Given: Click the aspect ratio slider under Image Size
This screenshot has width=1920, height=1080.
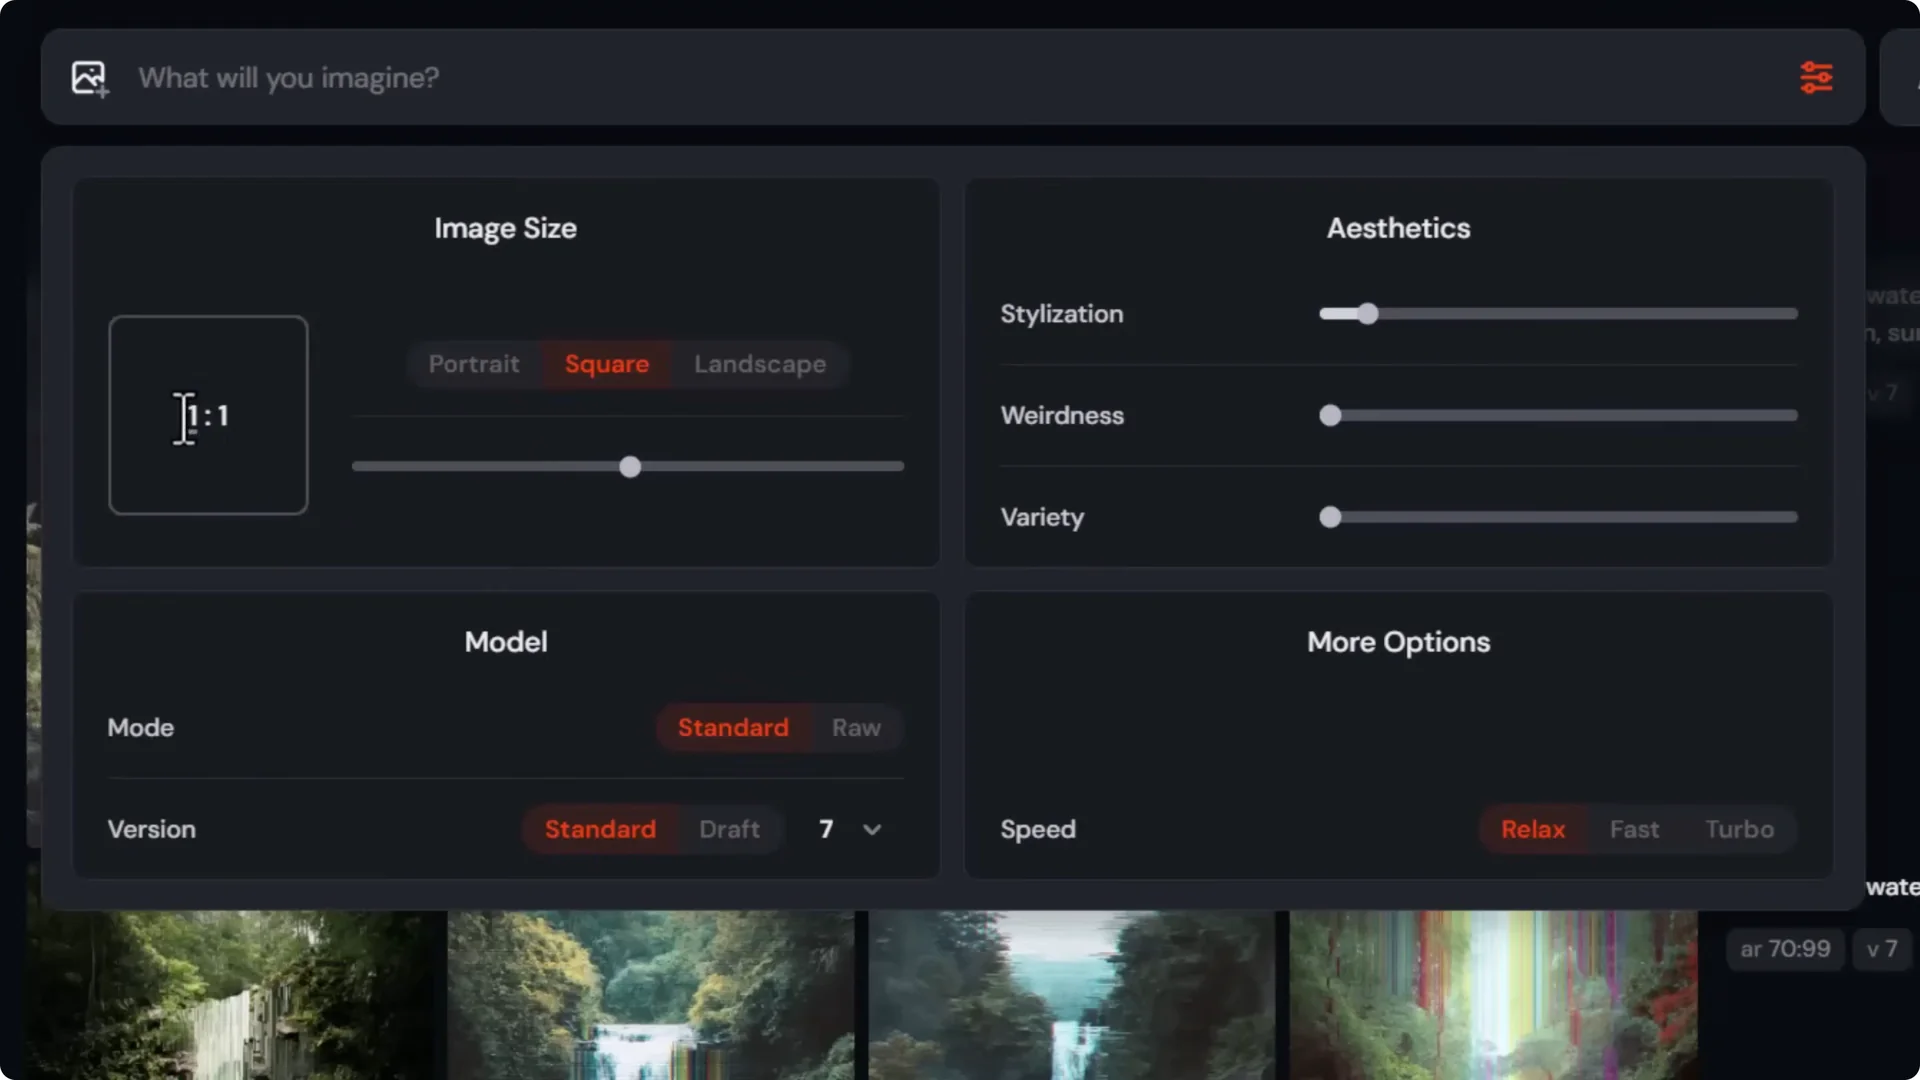Looking at the screenshot, I should click(628, 466).
